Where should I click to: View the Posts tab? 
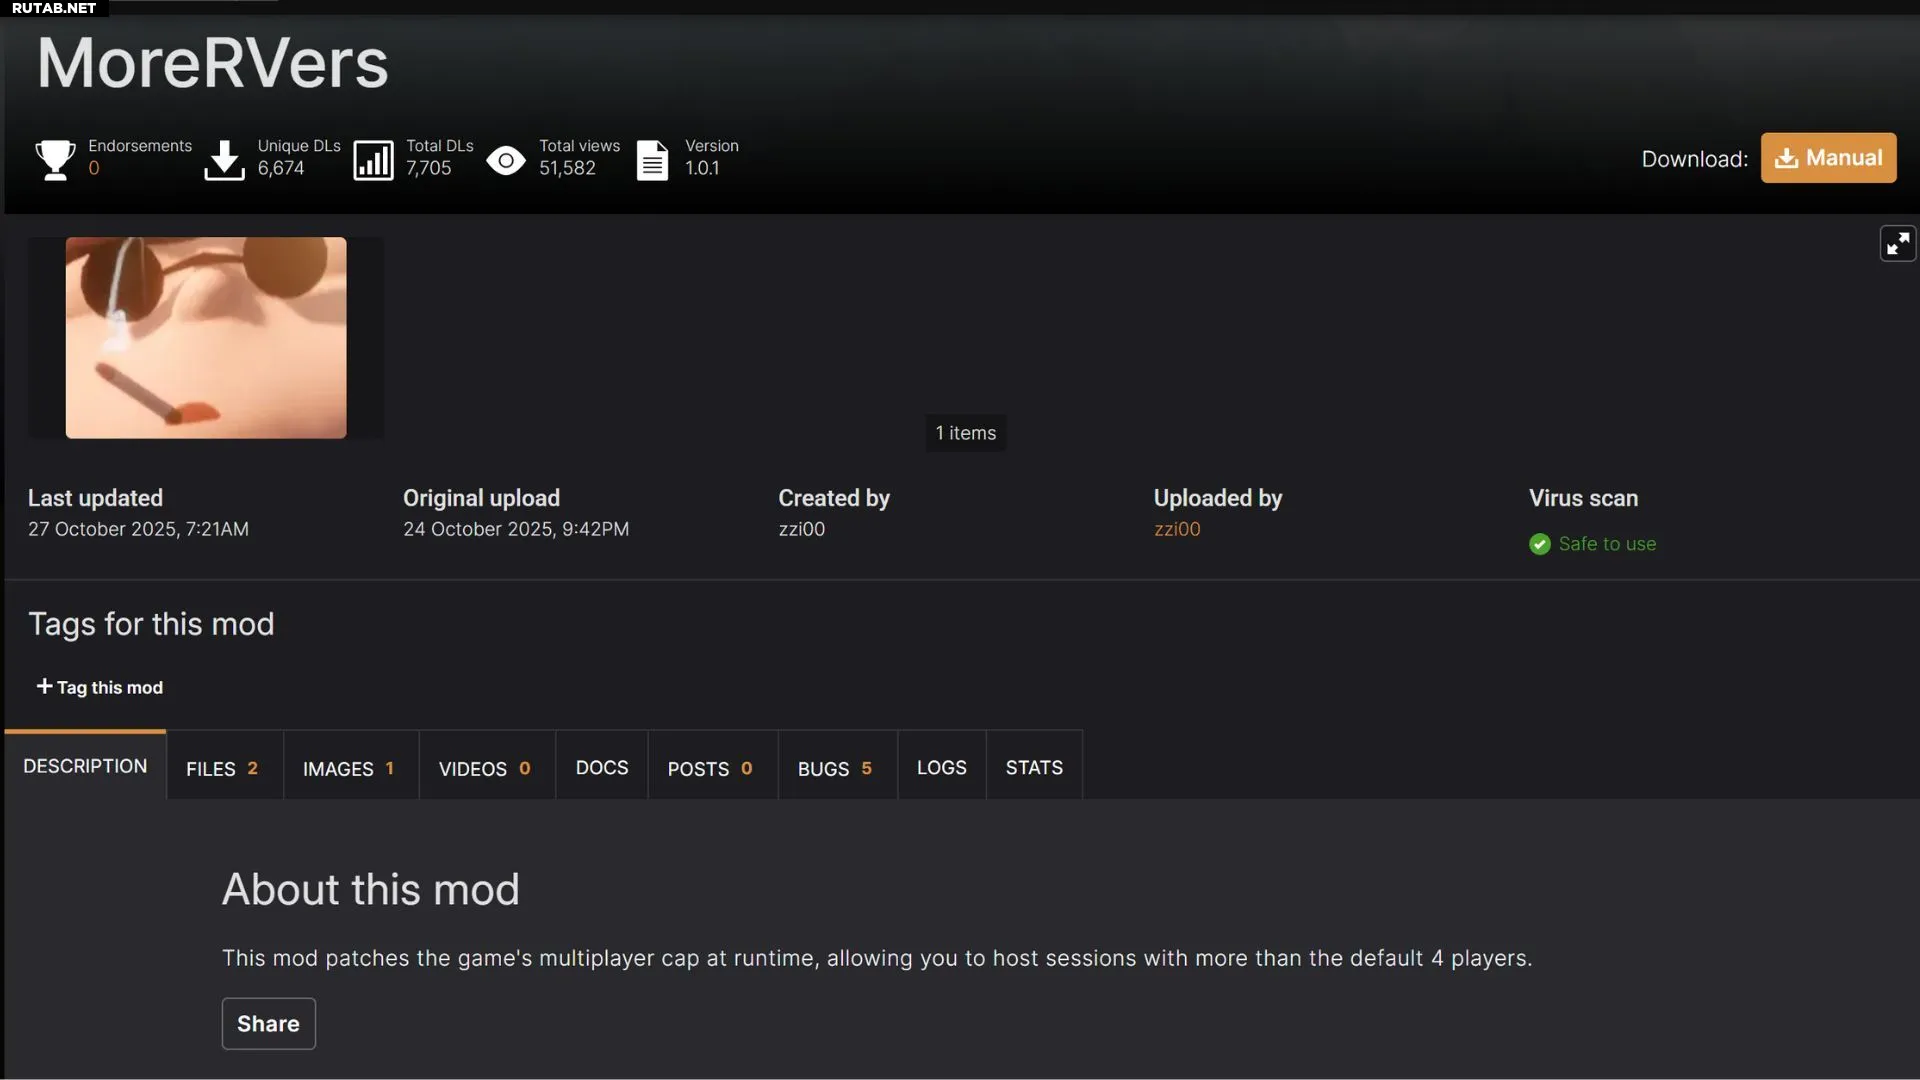click(x=710, y=768)
